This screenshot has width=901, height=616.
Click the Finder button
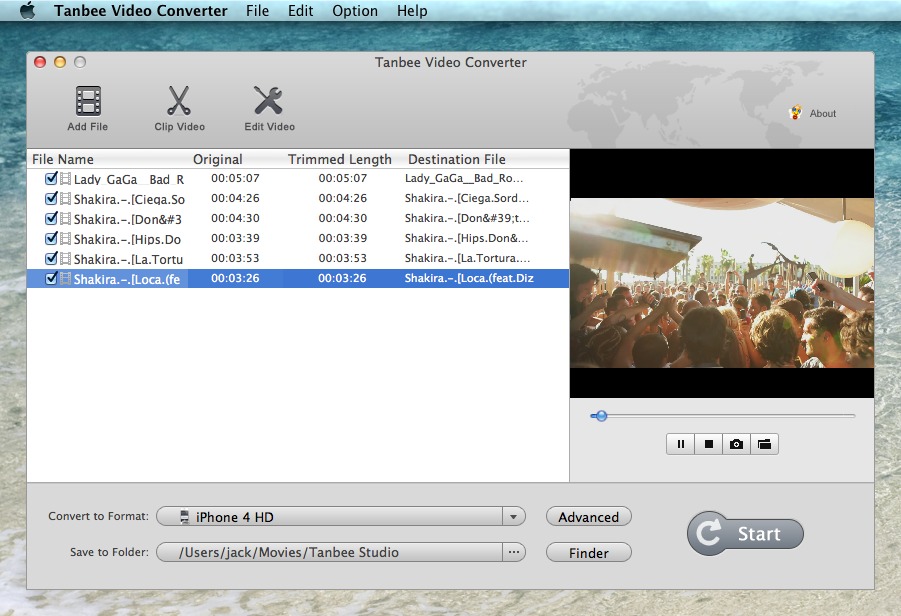tap(588, 553)
